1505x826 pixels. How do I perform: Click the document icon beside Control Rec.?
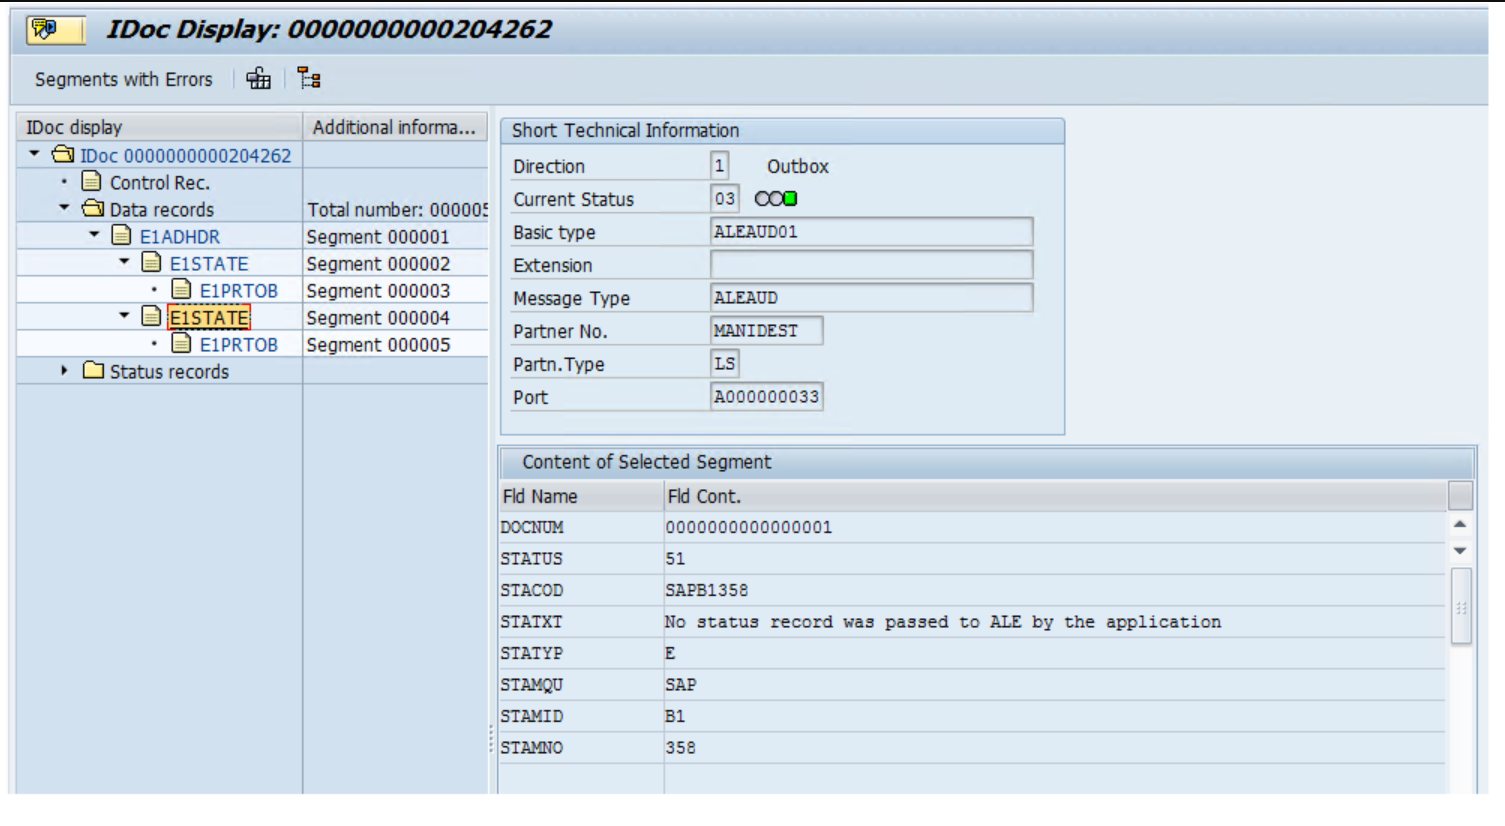pyautogui.click(x=92, y=182)
